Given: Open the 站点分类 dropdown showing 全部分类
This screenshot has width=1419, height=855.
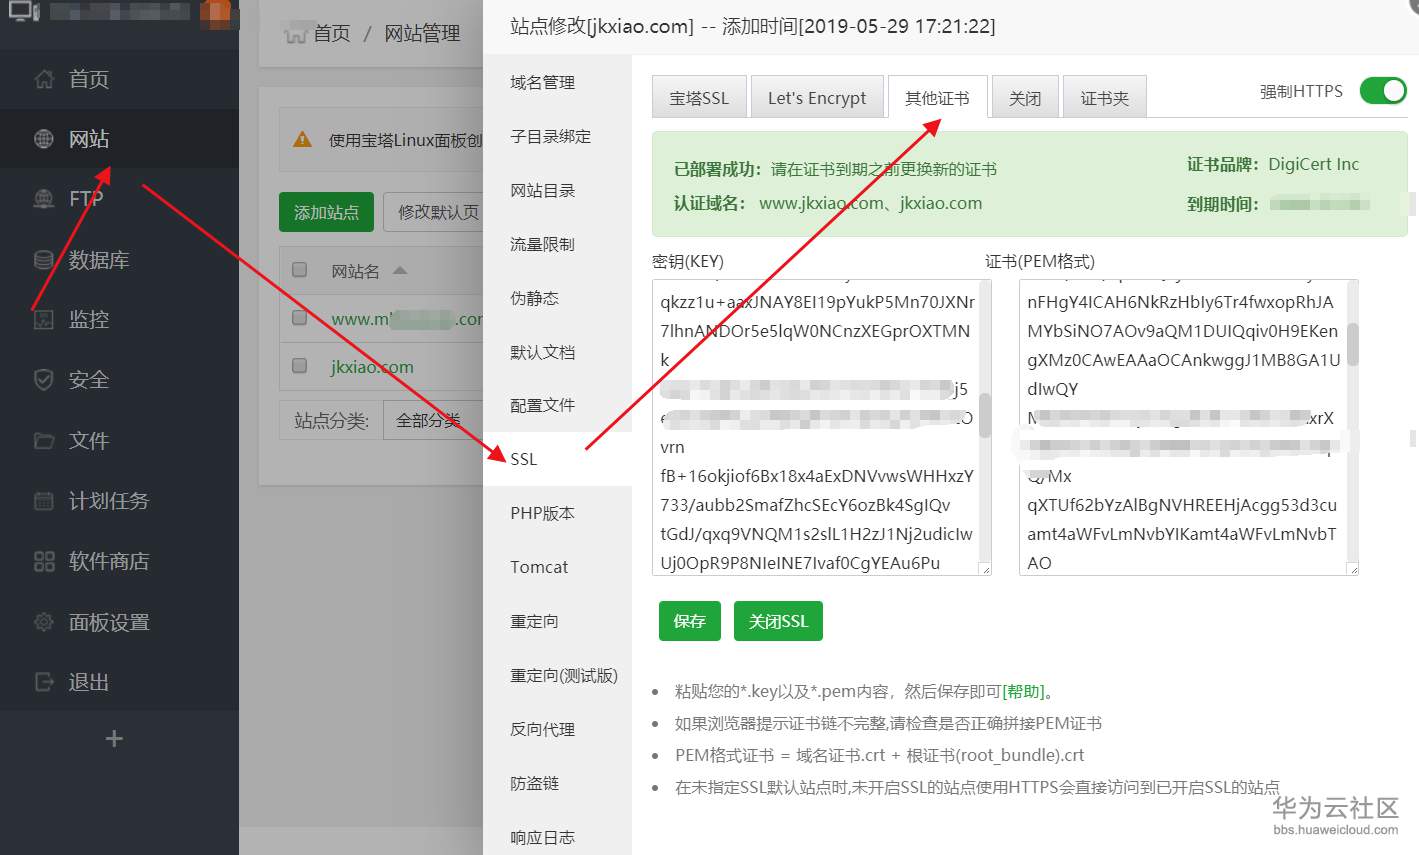Looking at the screenshot, I should pos(433,421).
